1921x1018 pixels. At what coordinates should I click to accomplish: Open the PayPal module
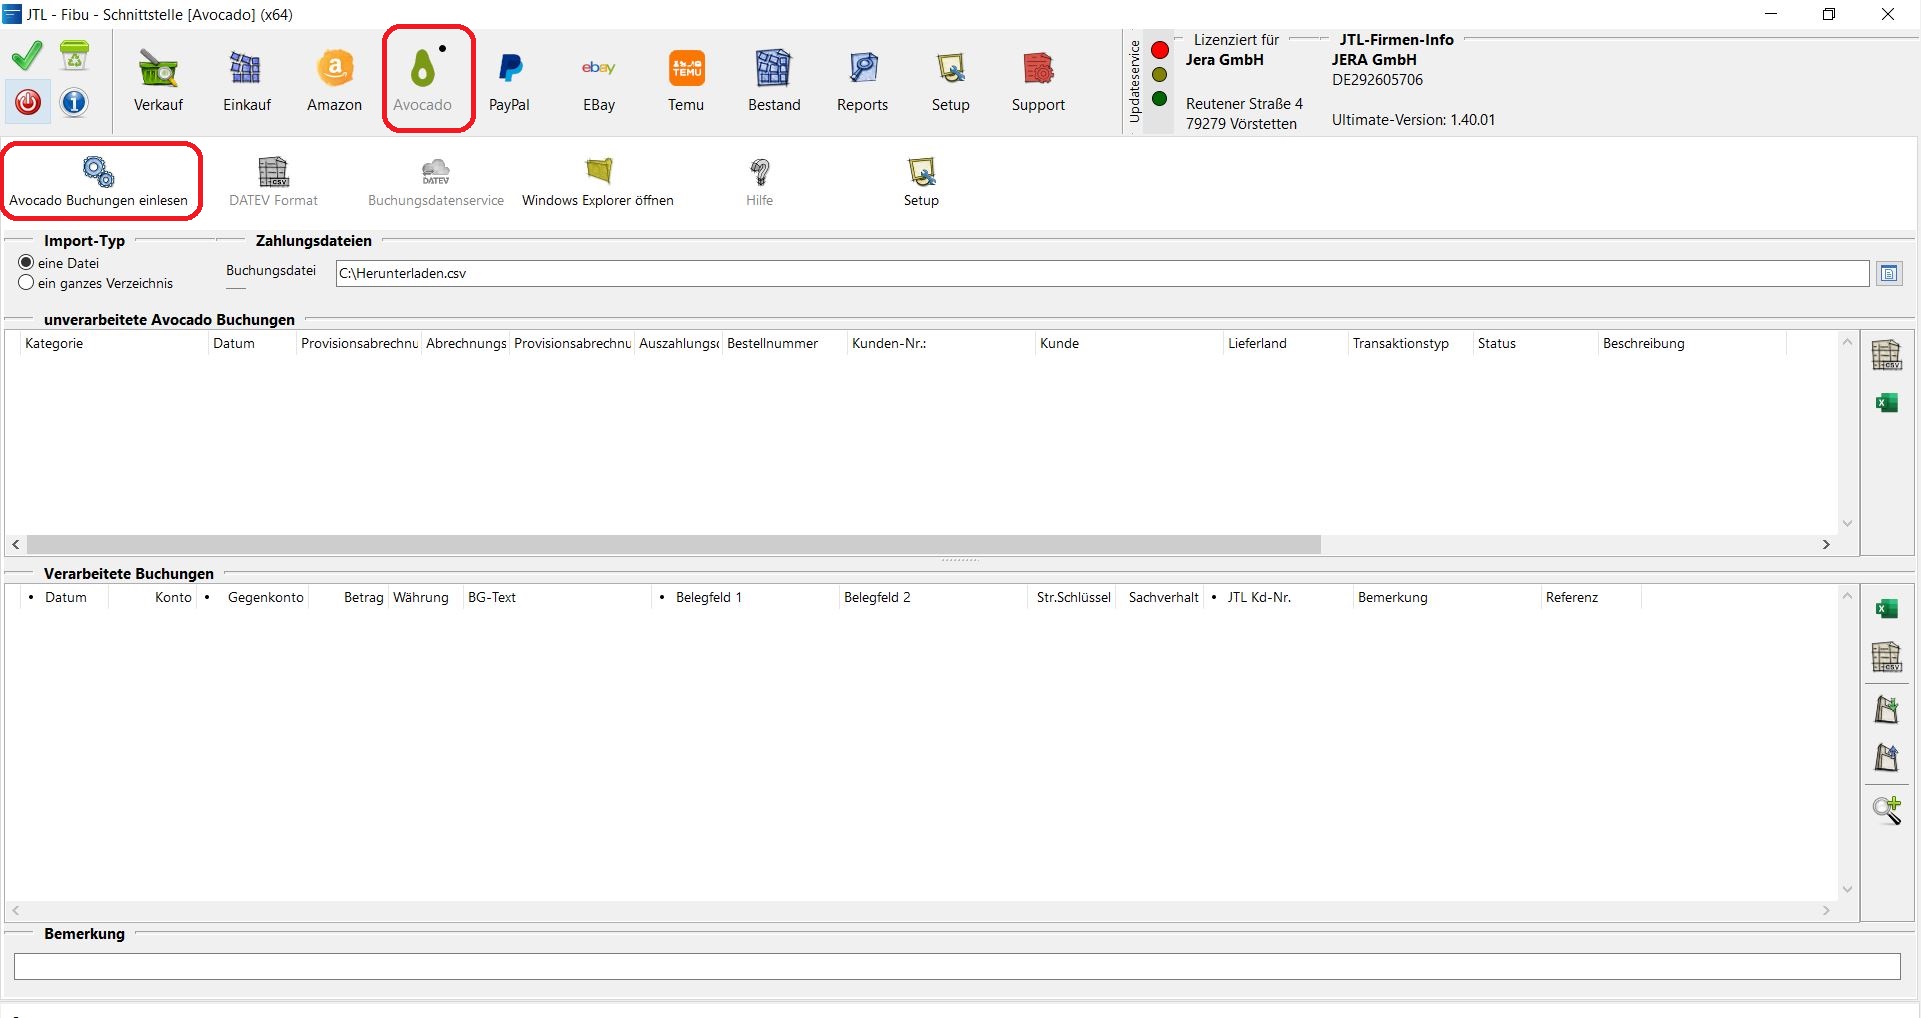click(x=509, y=81)
